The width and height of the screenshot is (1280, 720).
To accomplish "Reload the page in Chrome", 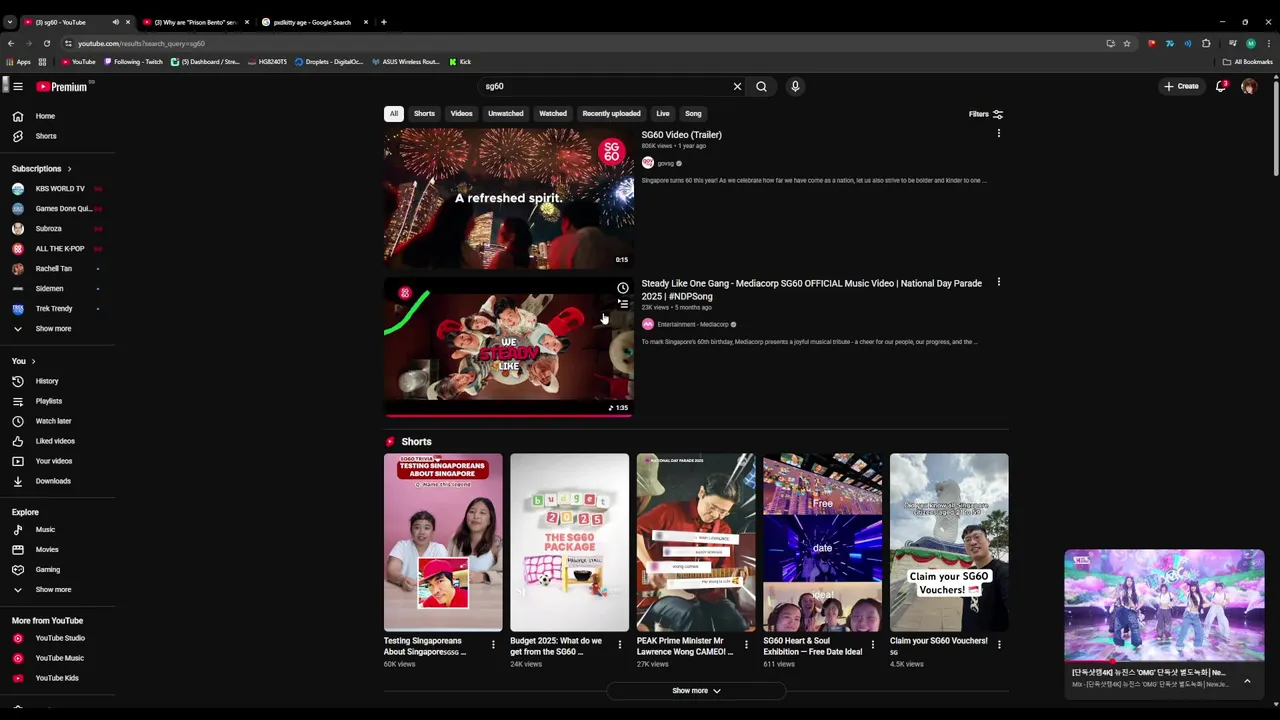I will [x=46, y=43].
